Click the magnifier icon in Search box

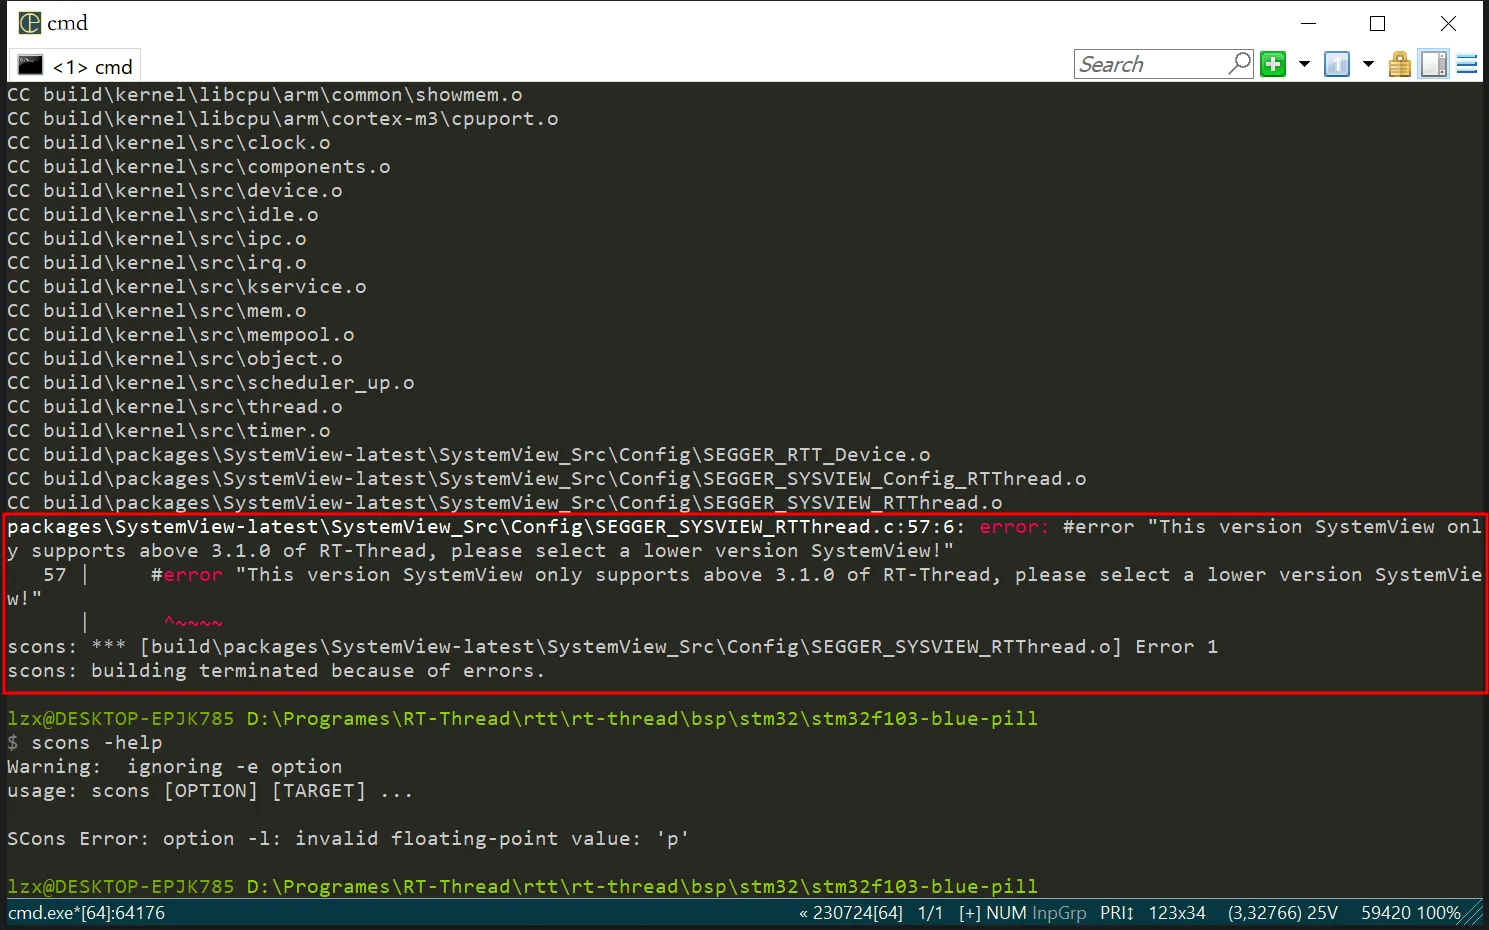[1240, 64]
